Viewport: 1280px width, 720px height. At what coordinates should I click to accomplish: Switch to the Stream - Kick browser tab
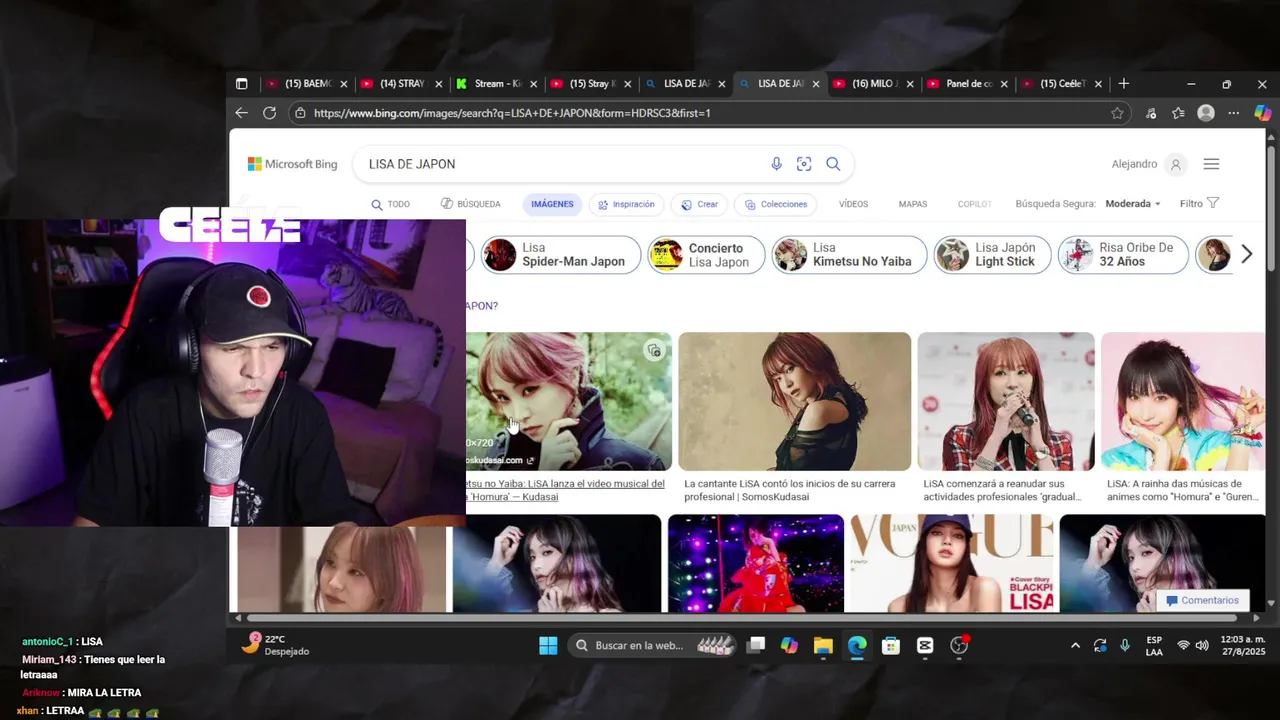pos(496,84)
